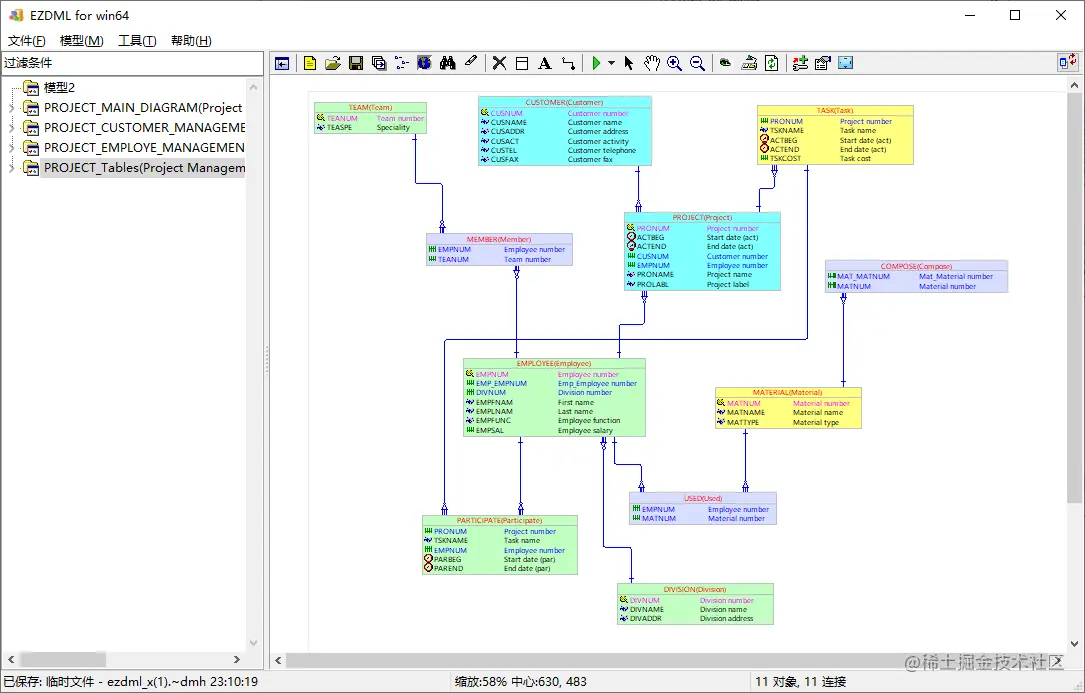
Task: Expand the PROJECT_CUSTOMER_MANAGEMENT tree node
Action: coord(11,128)
